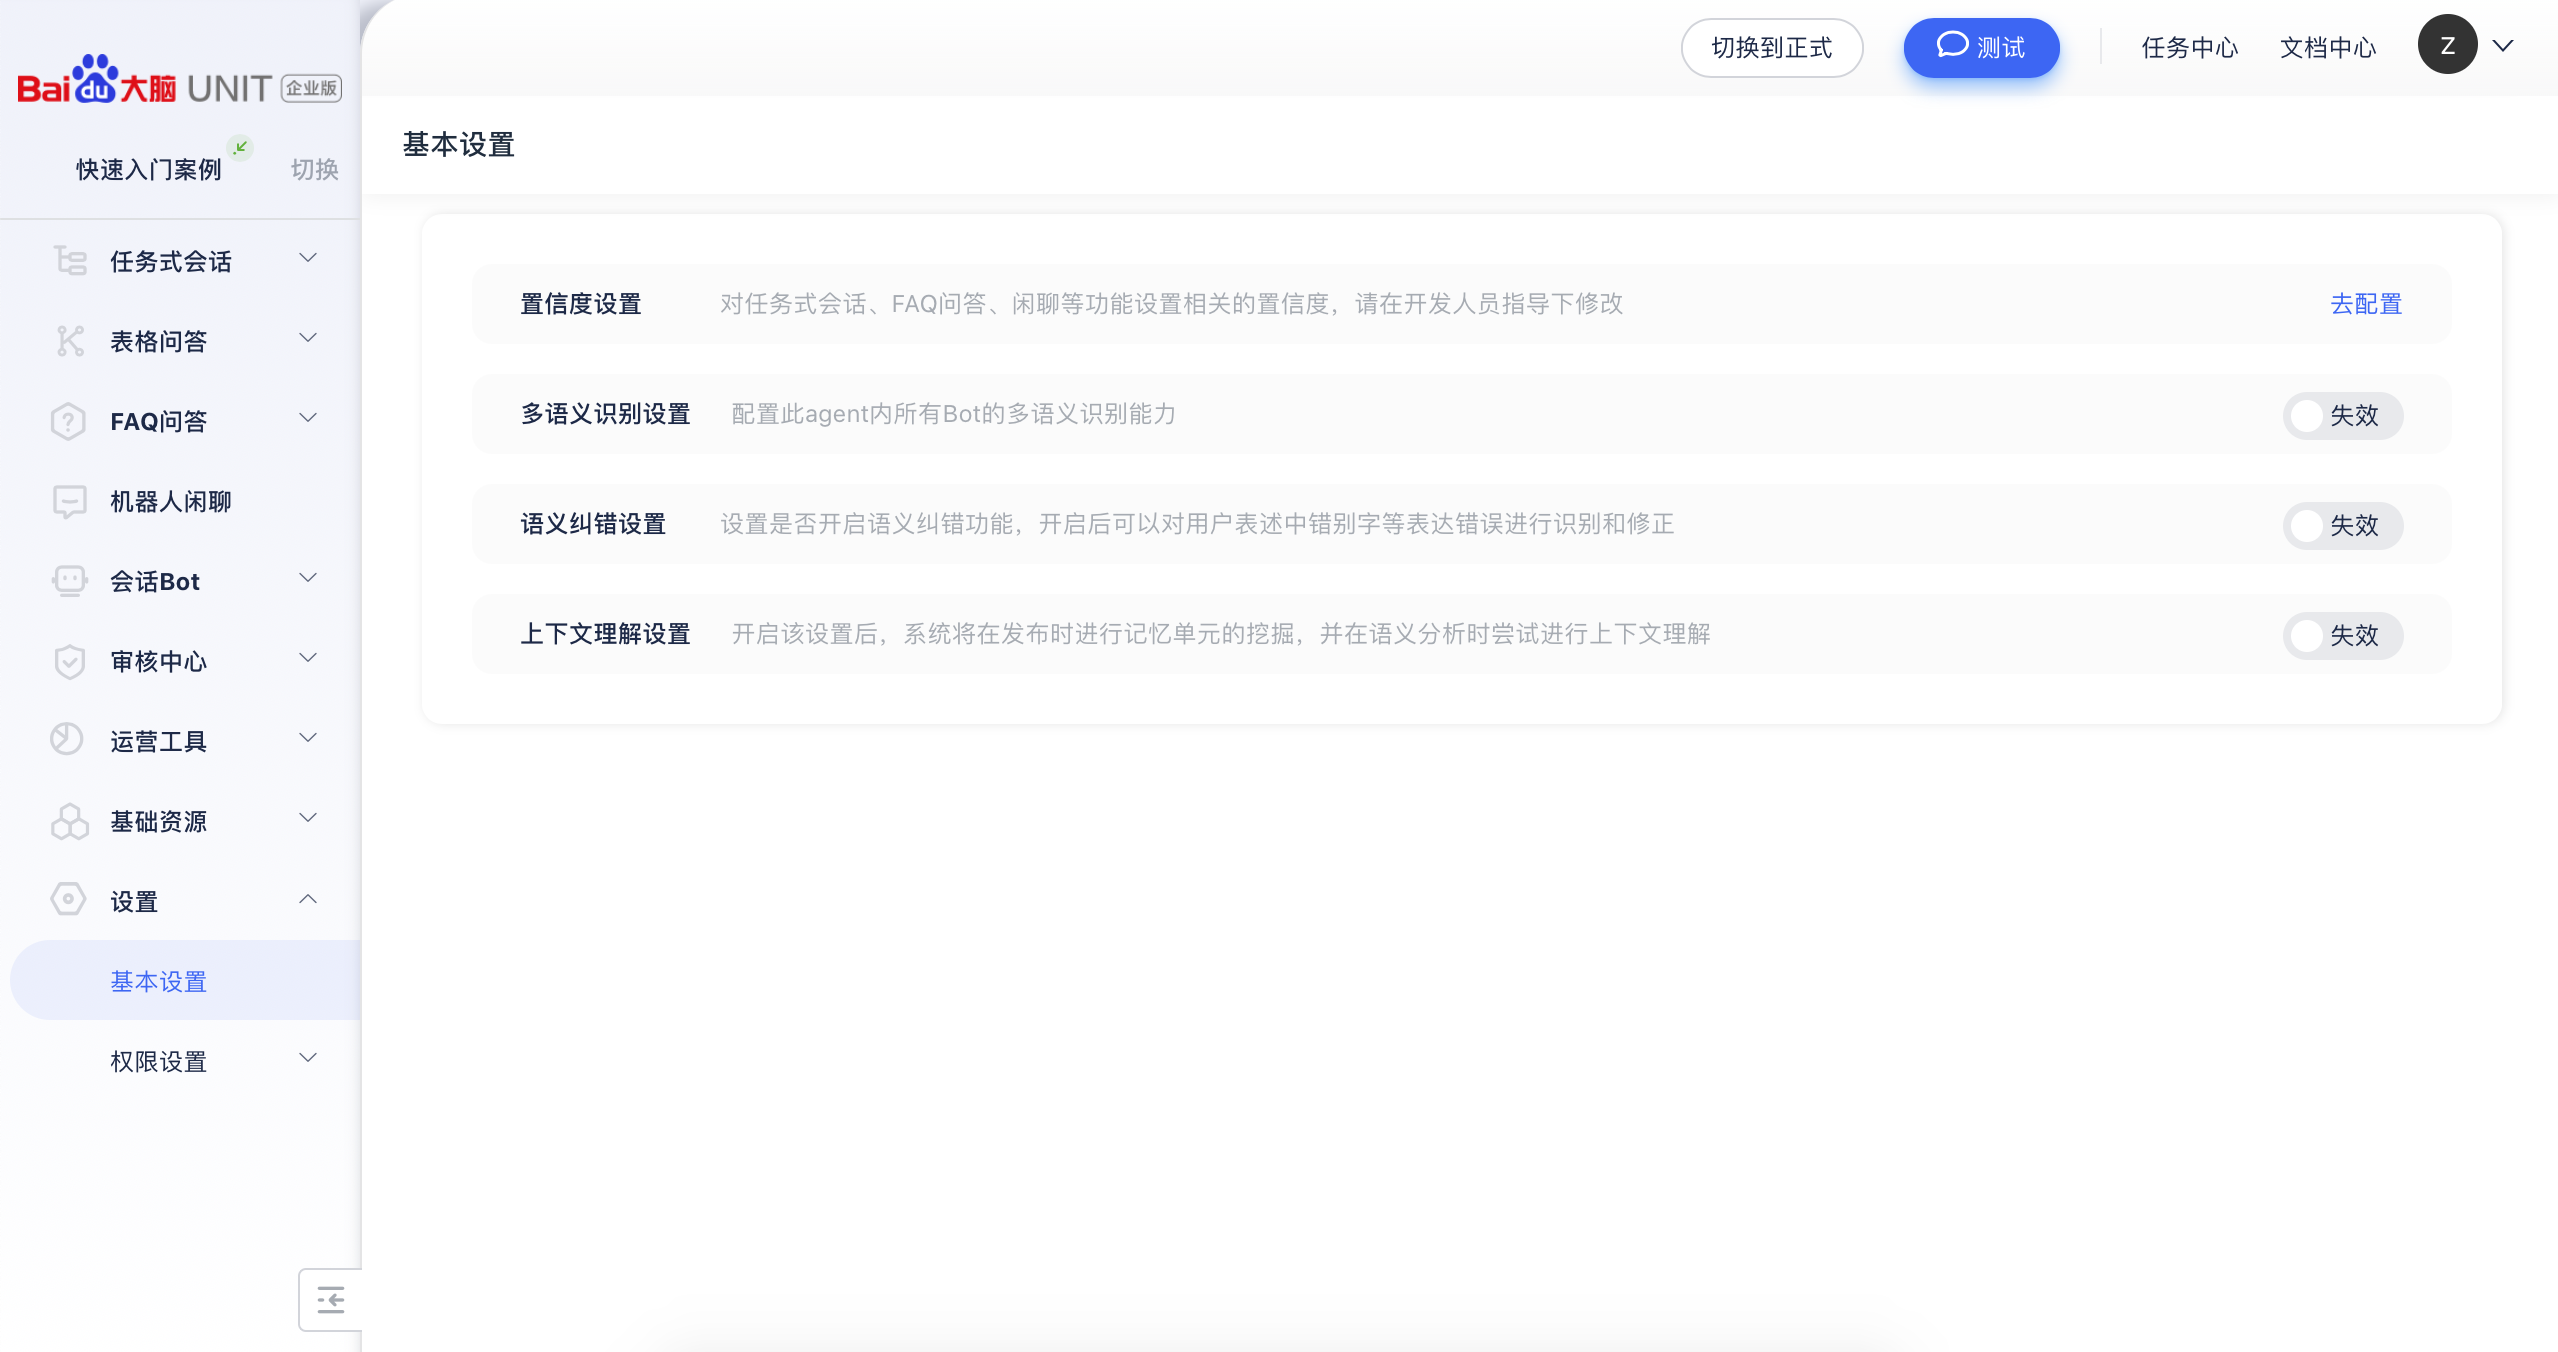The image size is (2558, 1352).
Task: Click the 企业版 edition badge
Action: coord(311,88)
